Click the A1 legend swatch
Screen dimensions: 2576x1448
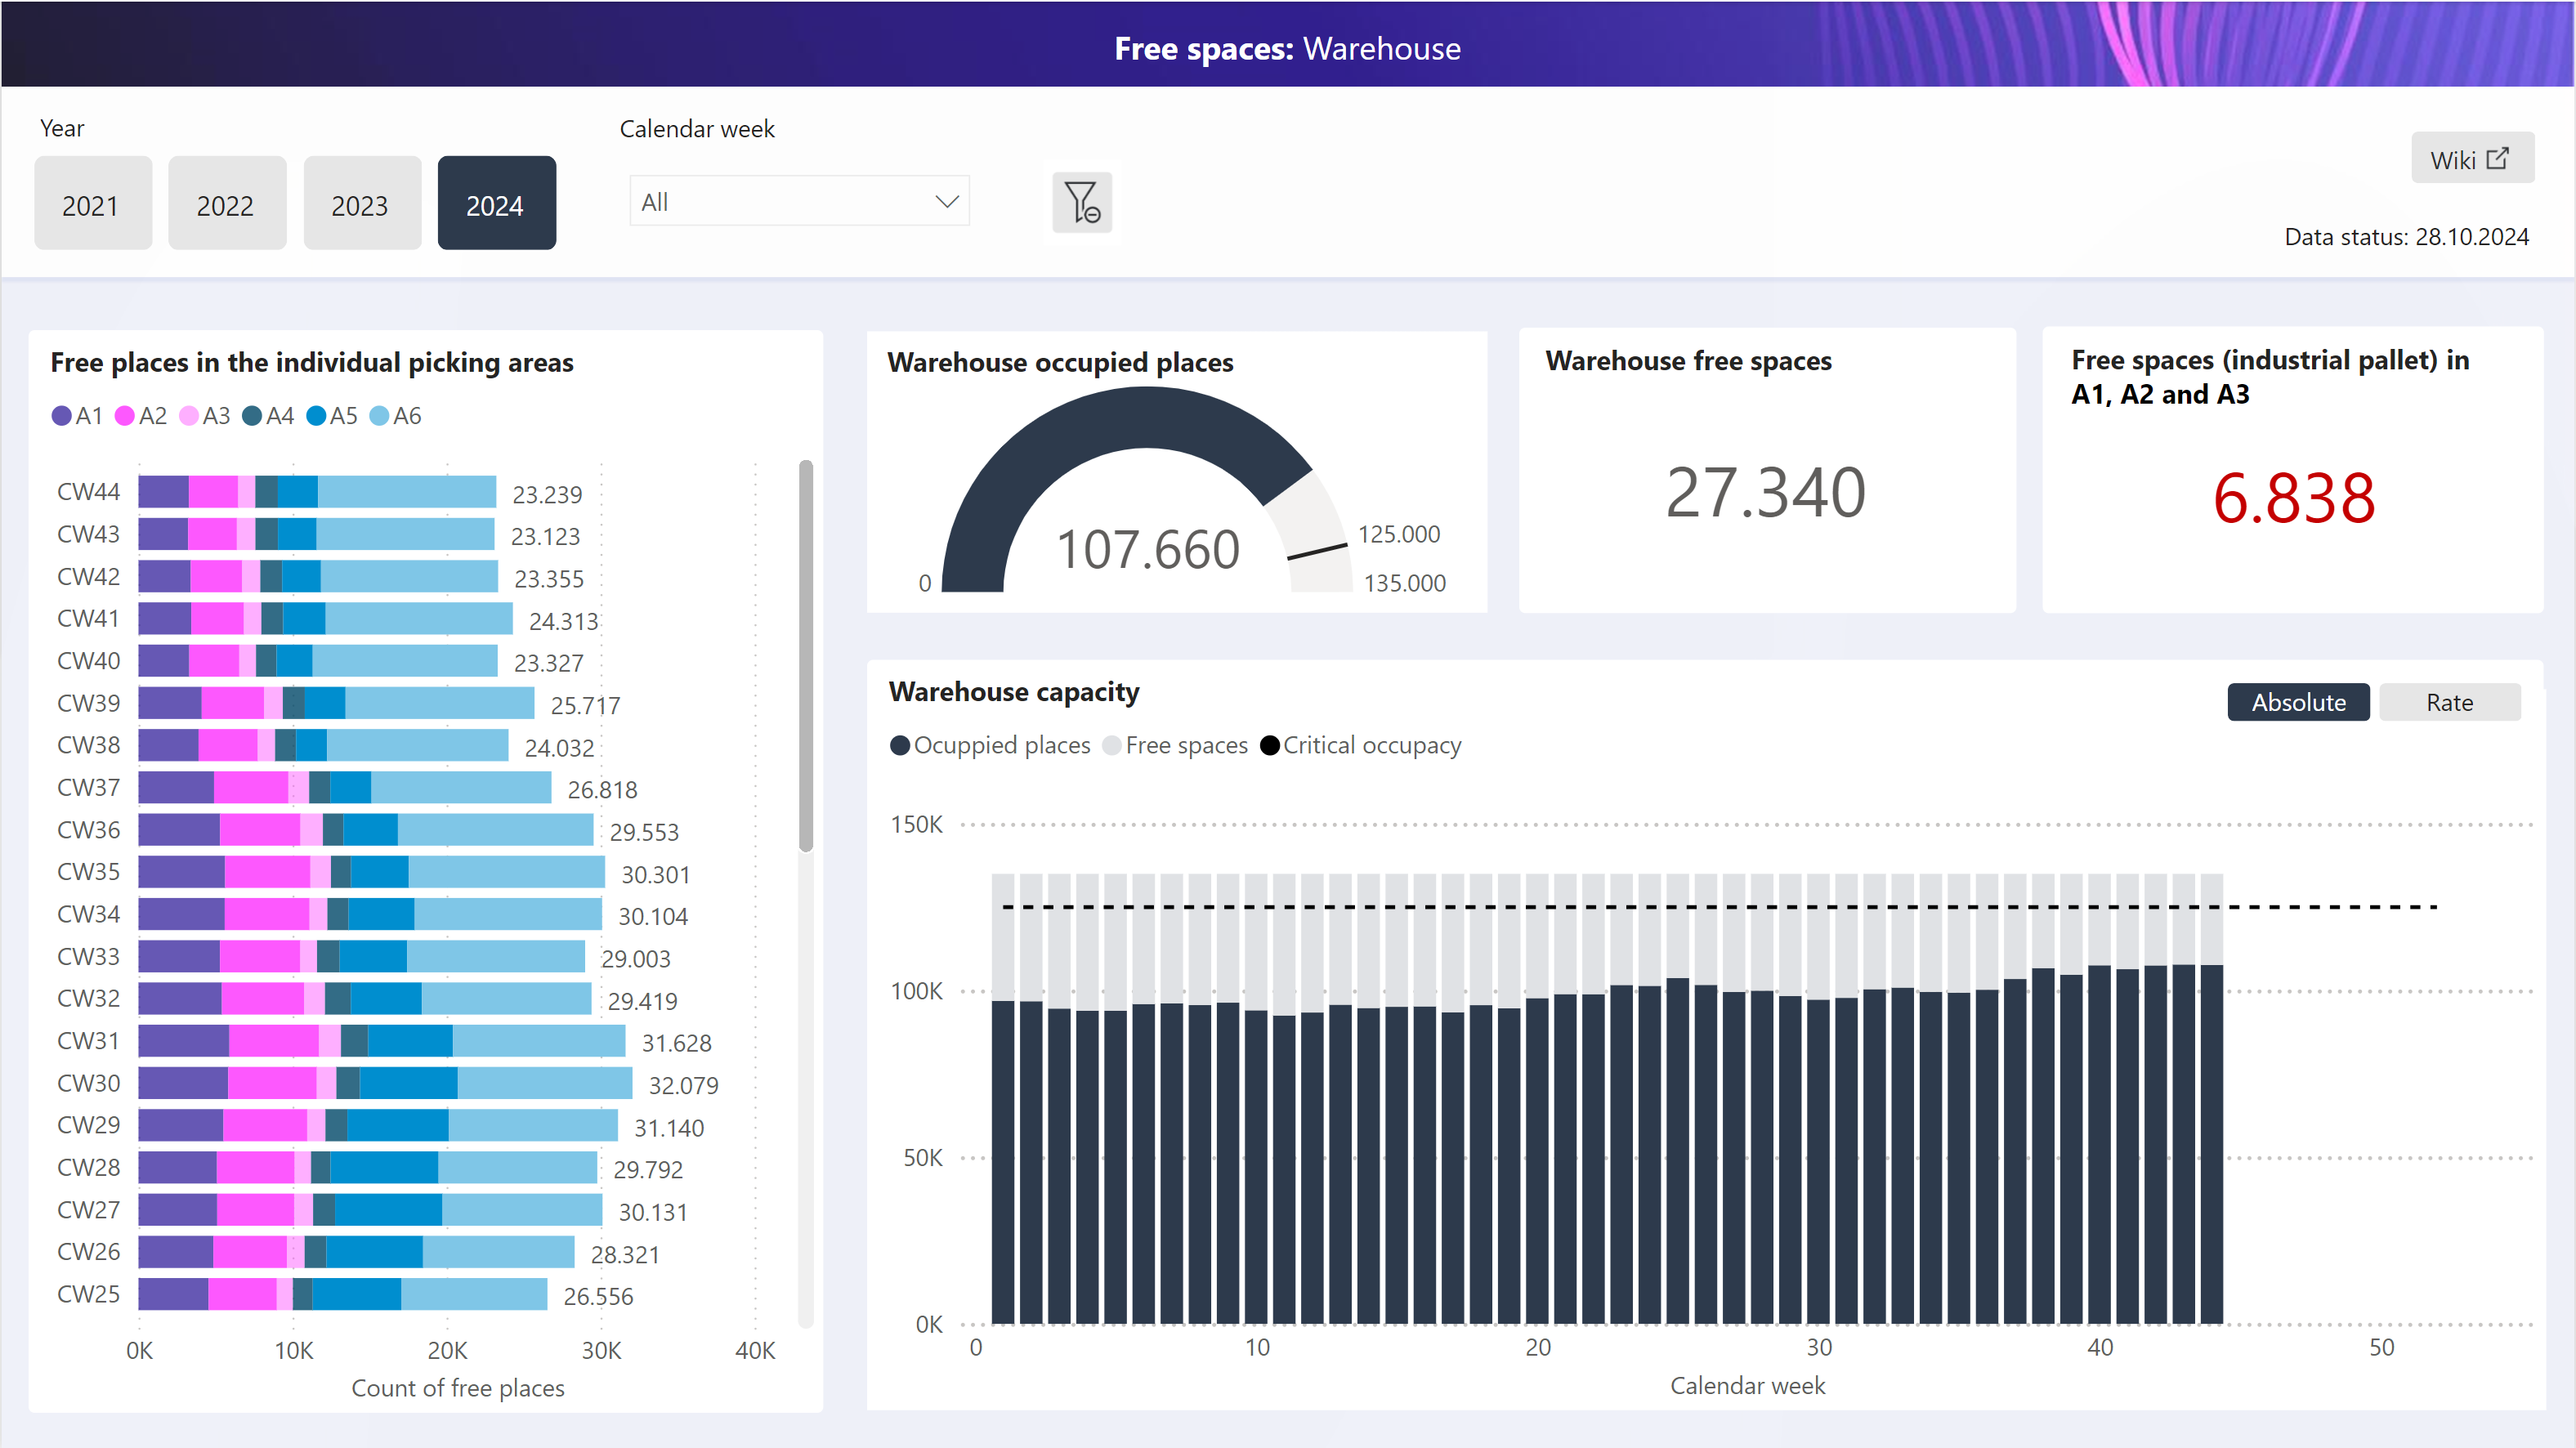(61, 416)
